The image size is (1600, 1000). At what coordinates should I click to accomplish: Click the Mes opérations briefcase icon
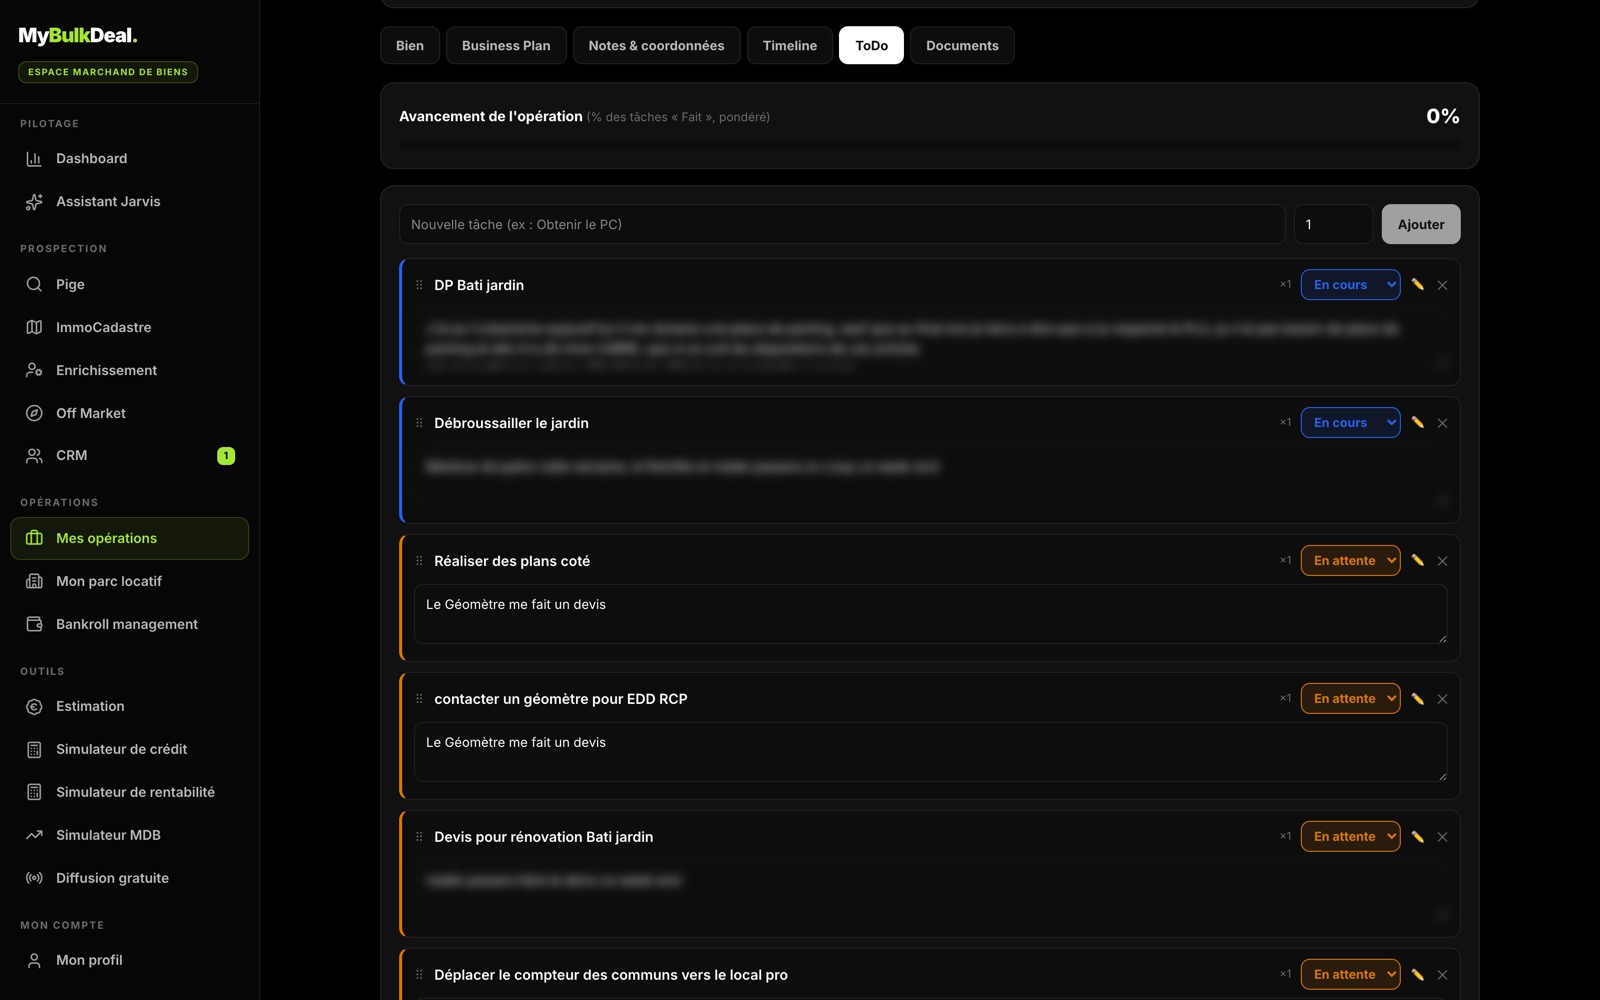coord(34,538)
